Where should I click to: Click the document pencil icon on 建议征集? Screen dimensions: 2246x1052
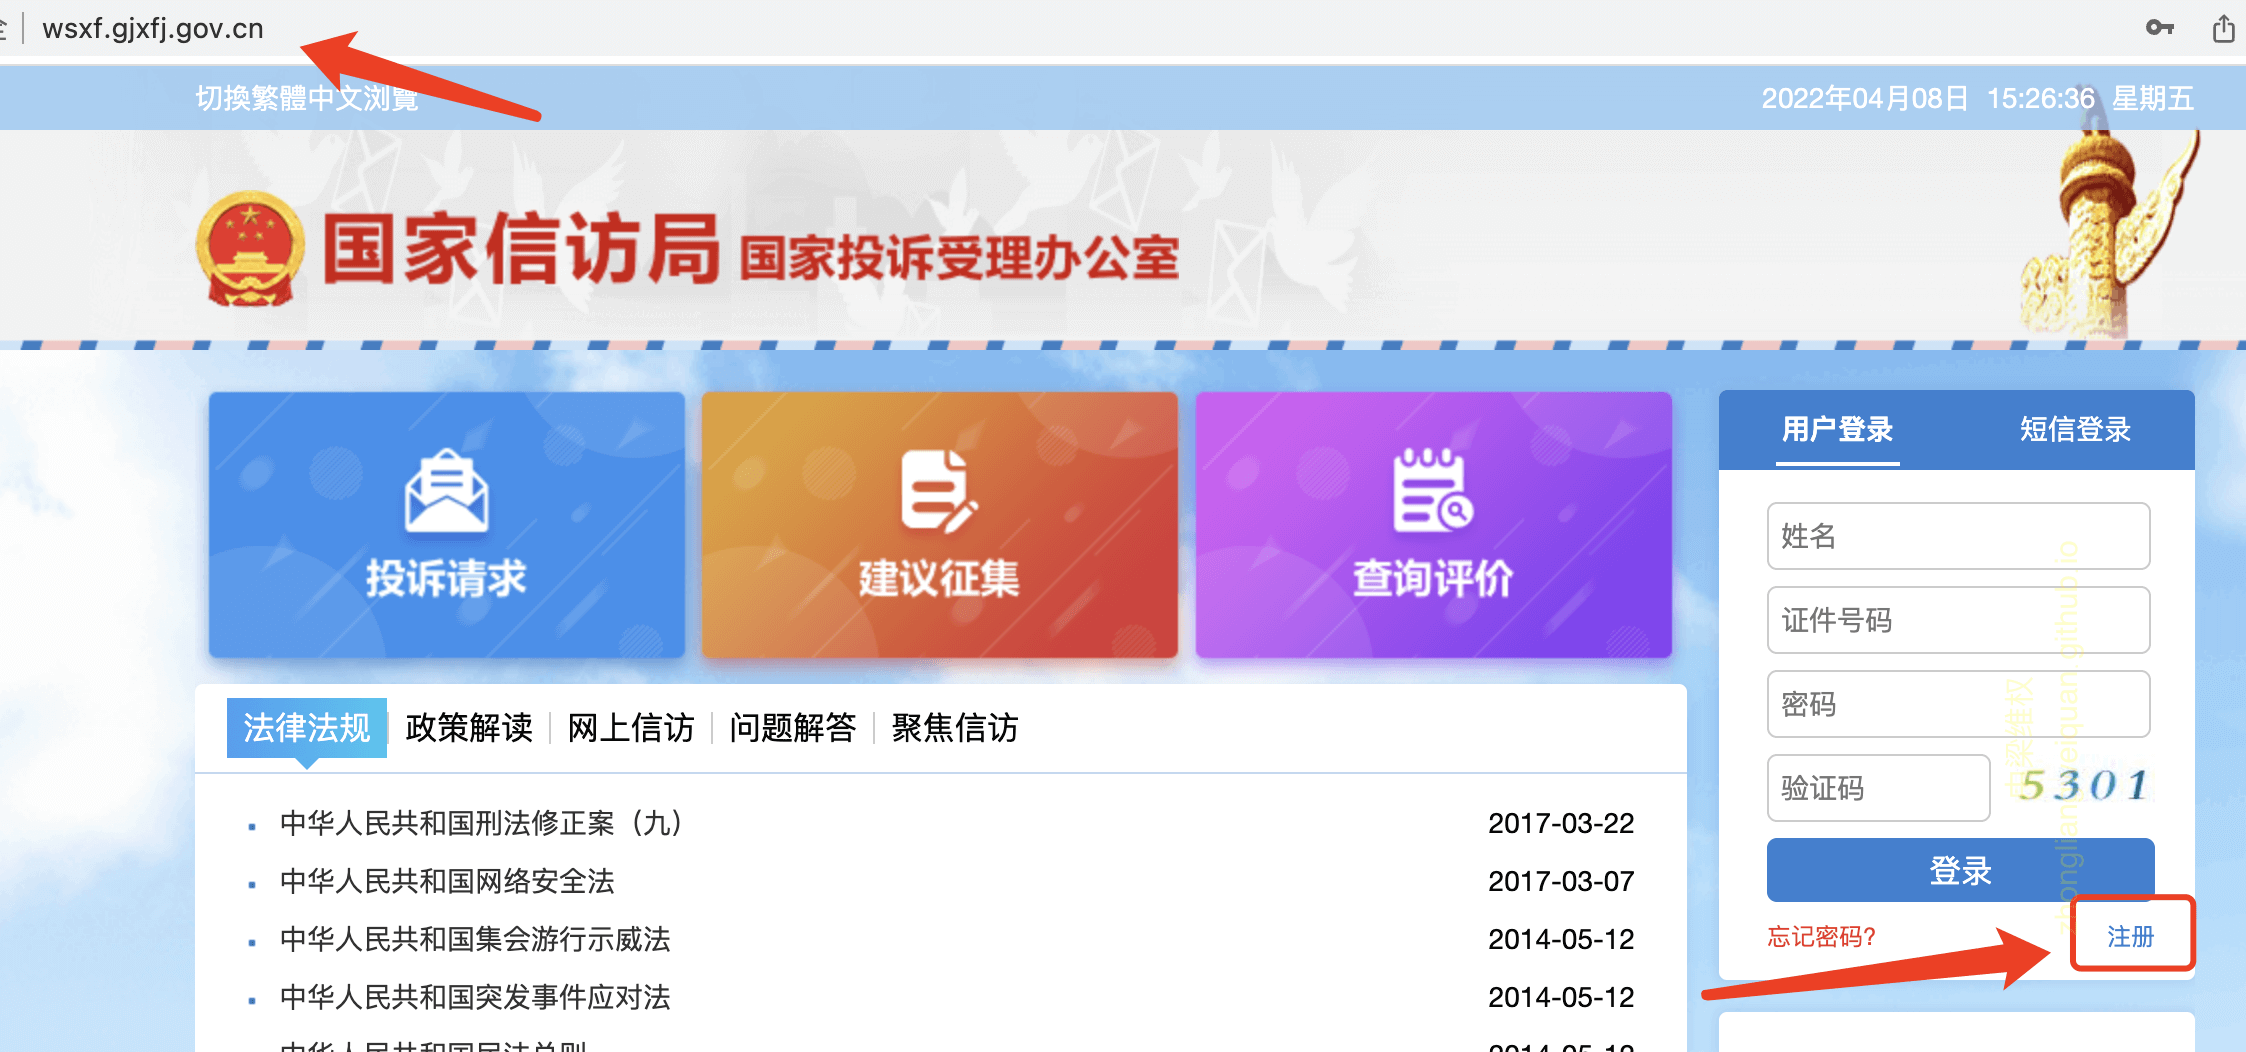coord(939,490)
